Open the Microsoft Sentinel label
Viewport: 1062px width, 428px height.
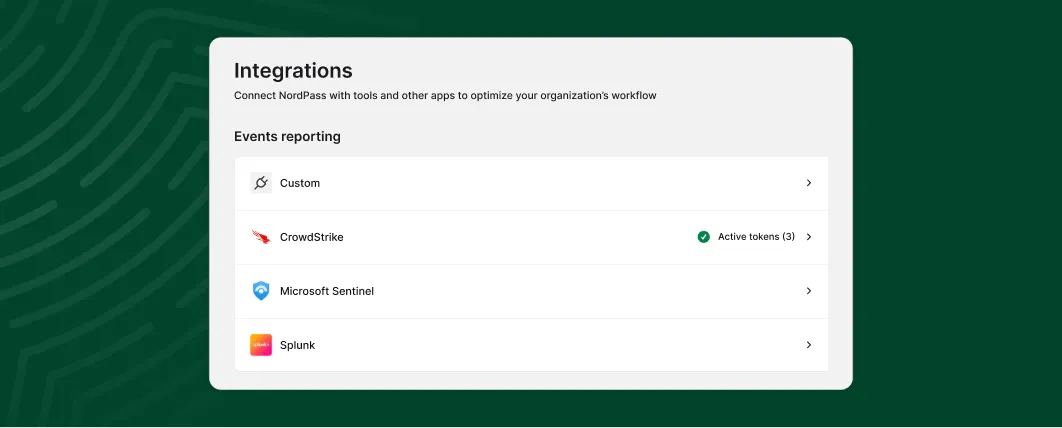pyautogui.click(x=327, y=291)
